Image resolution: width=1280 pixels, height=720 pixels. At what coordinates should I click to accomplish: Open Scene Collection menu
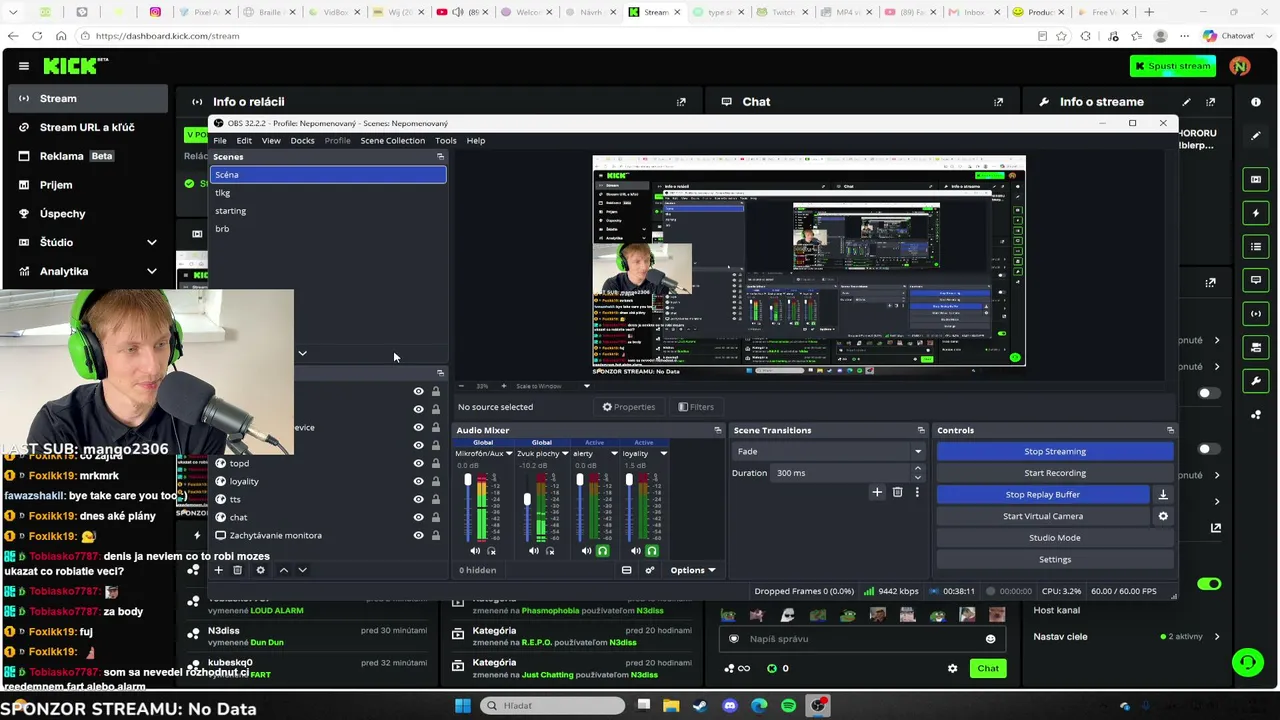click(x=392, y=141)
